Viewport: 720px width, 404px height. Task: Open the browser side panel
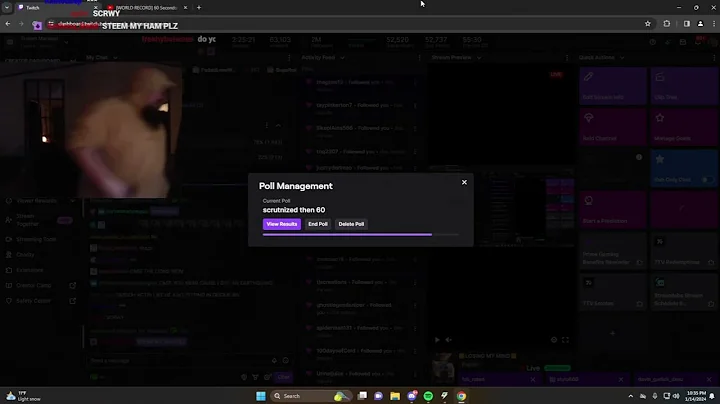686,24
